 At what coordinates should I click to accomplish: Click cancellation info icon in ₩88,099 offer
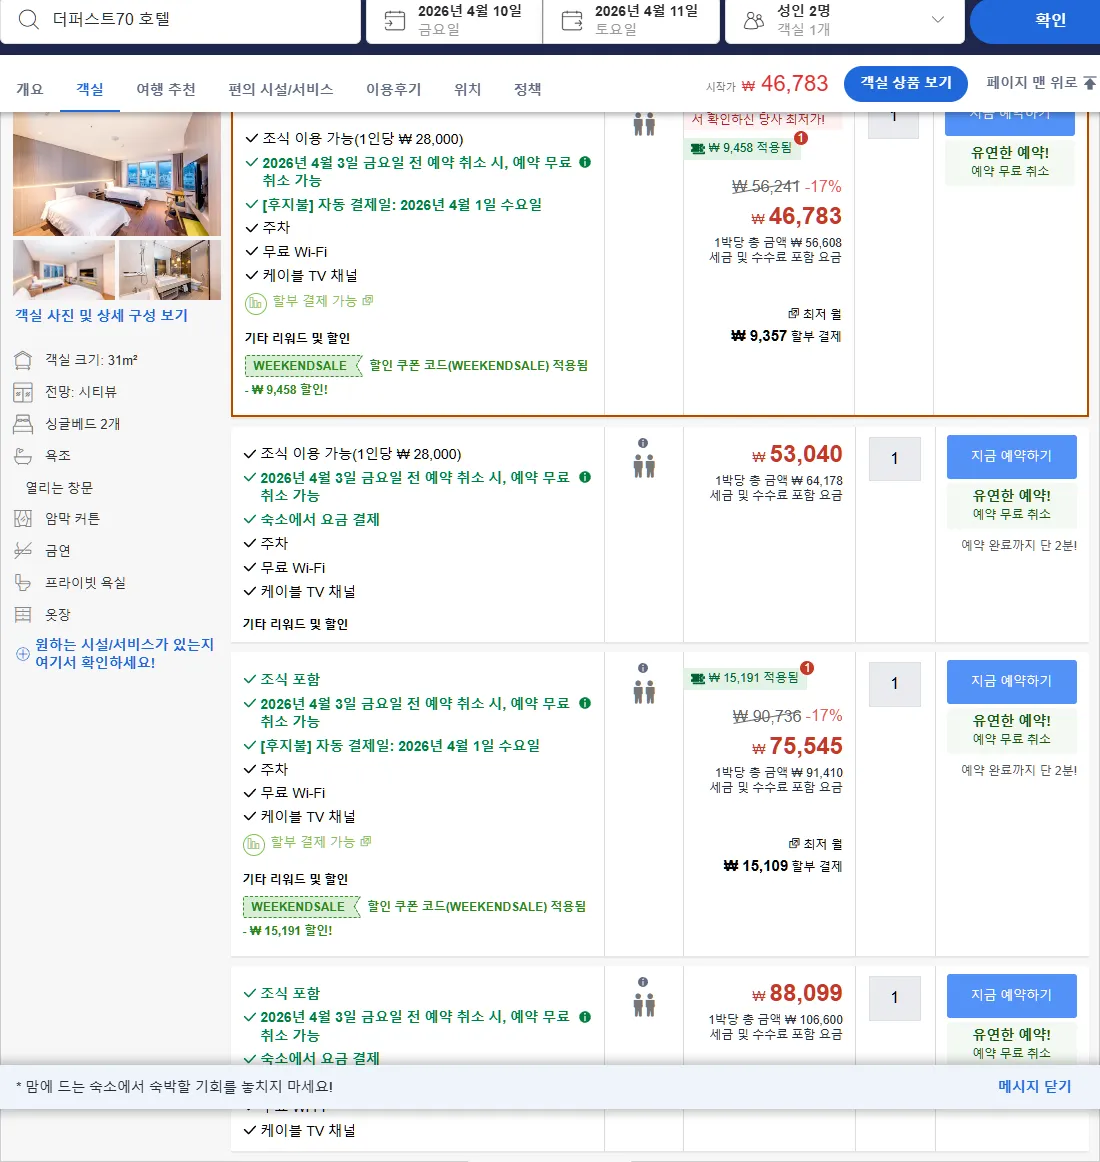point(585,1017)
